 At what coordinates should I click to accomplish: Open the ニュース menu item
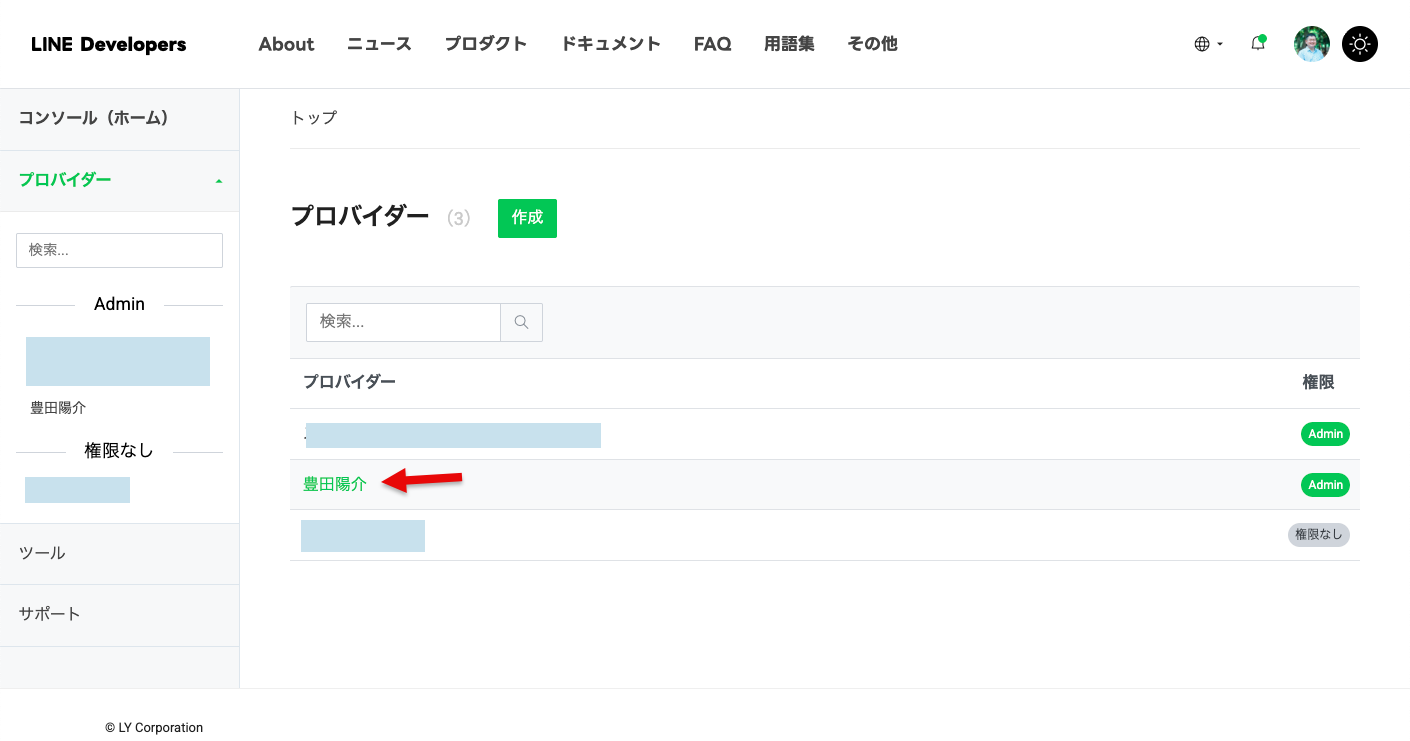click(x=379, y=44)
